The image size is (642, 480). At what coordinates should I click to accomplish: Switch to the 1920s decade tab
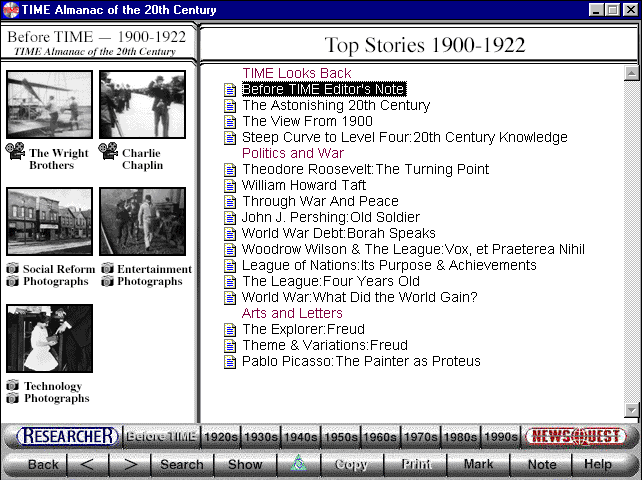click(221, 437)
